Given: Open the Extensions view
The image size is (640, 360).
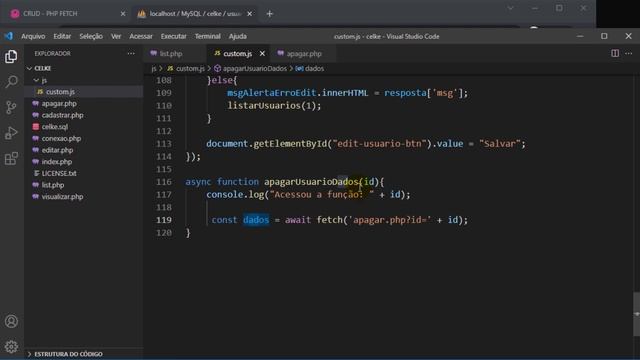Looking at the screenshot, I should pos(11,158).
